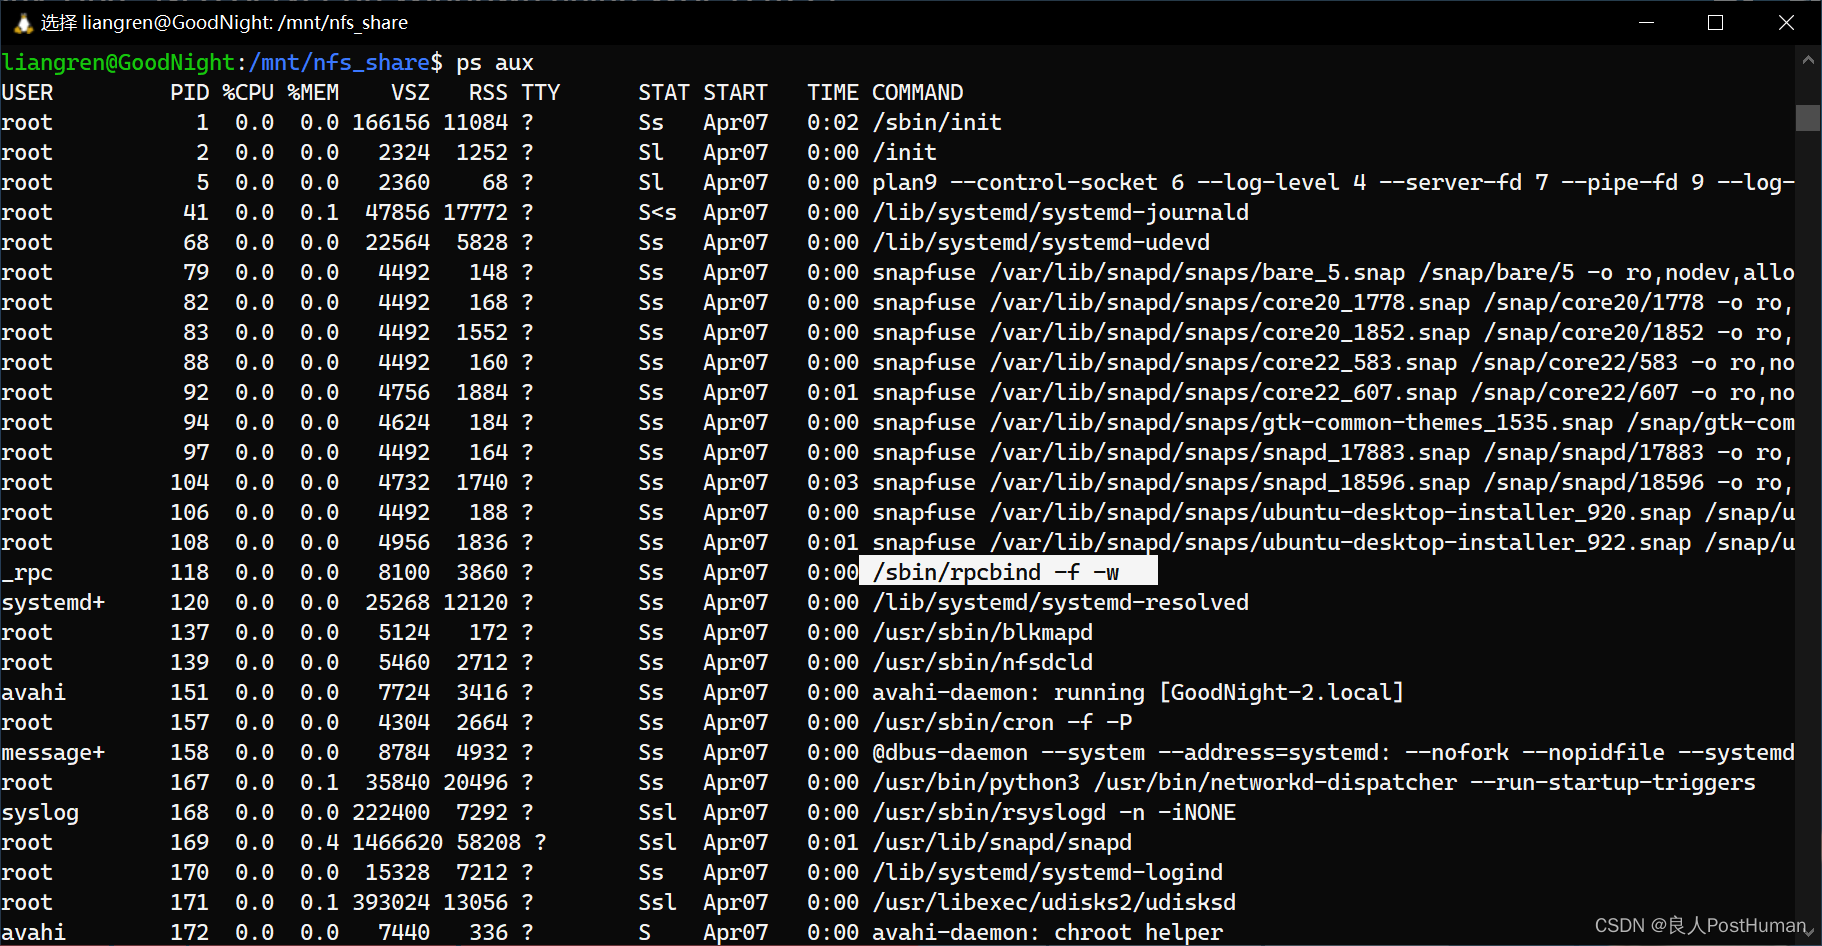1822x946 pixels.
Task: Click the scrollbar up arrow
Action: (1808, 60)
